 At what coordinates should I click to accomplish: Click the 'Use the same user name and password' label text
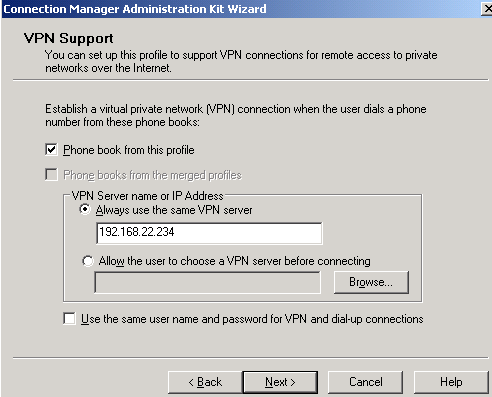pyautogui.click(x=252, y=319)
